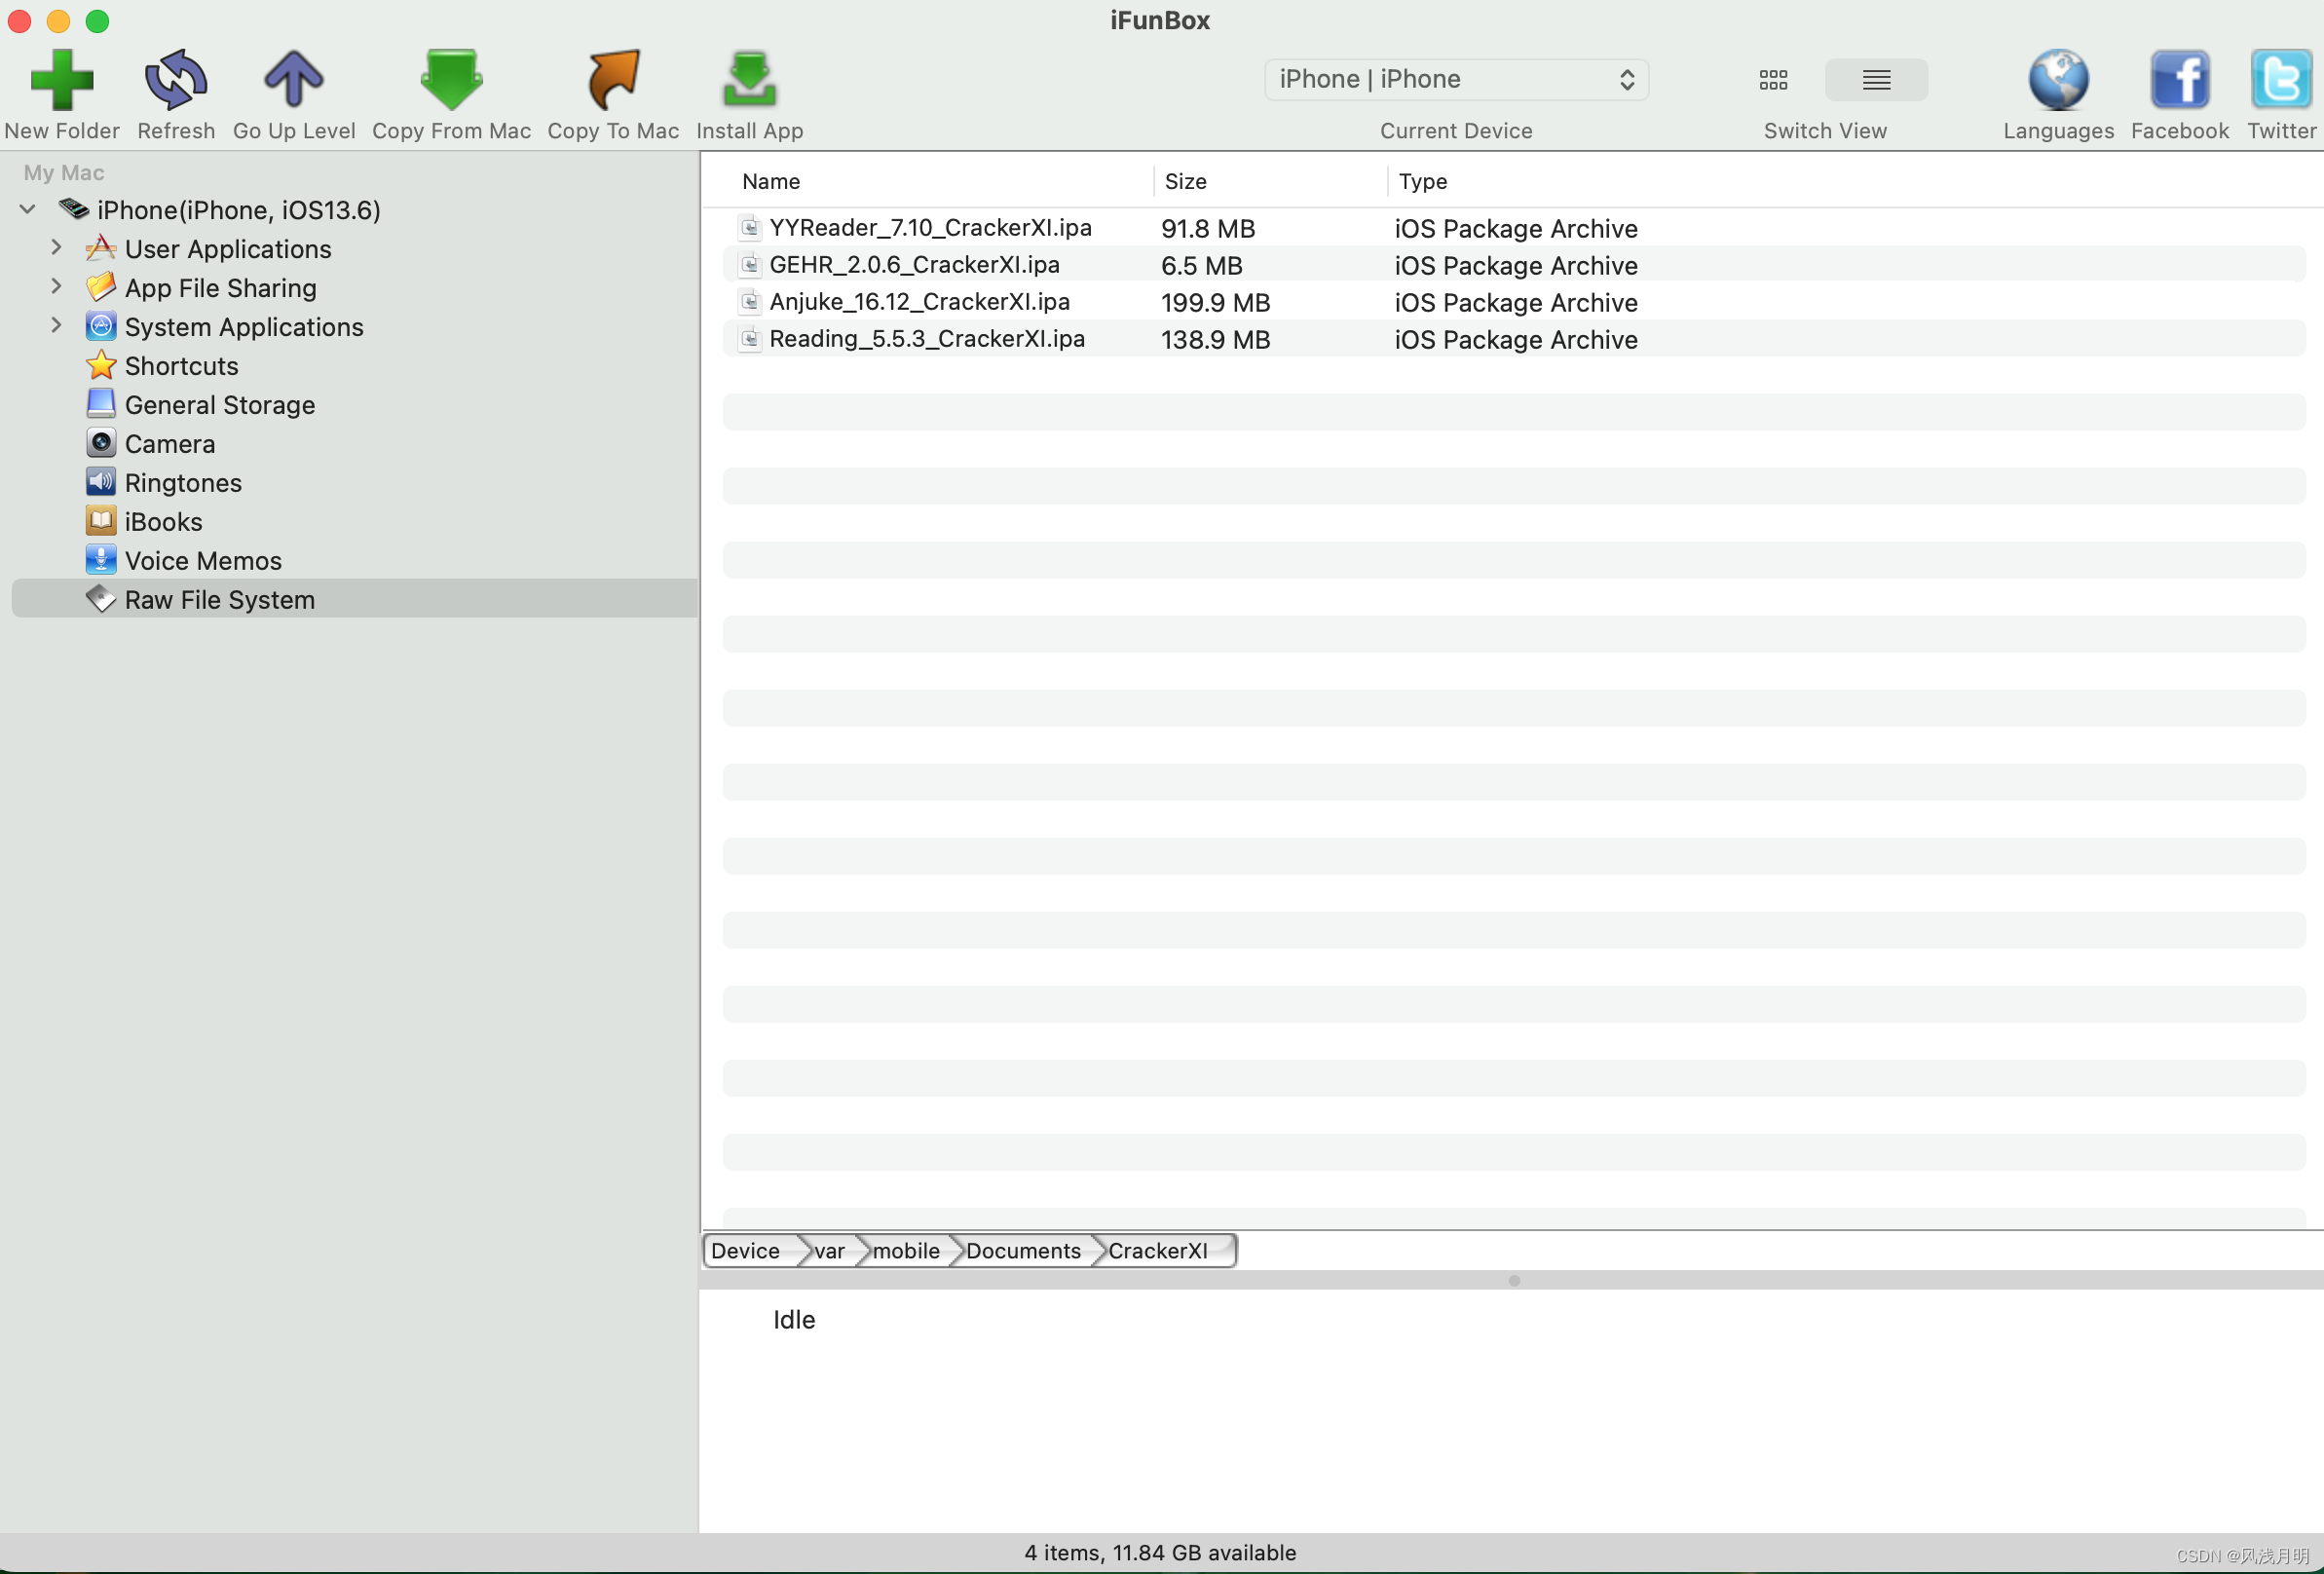The width and height of the screenshot is (2324, 1574).
Task: Click the New Folder green plus icon
Action: 62,80
